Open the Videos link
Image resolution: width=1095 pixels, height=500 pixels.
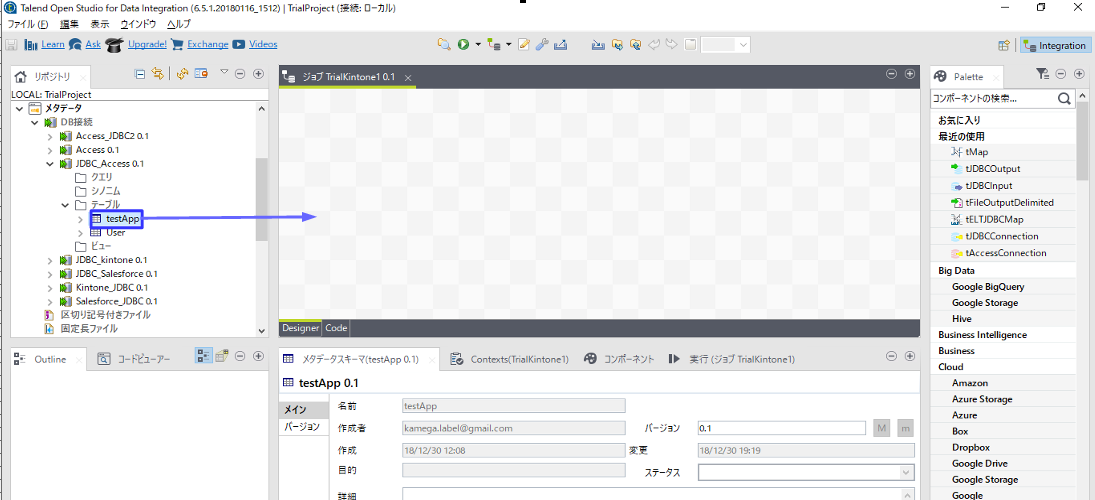tap(263, 45)
